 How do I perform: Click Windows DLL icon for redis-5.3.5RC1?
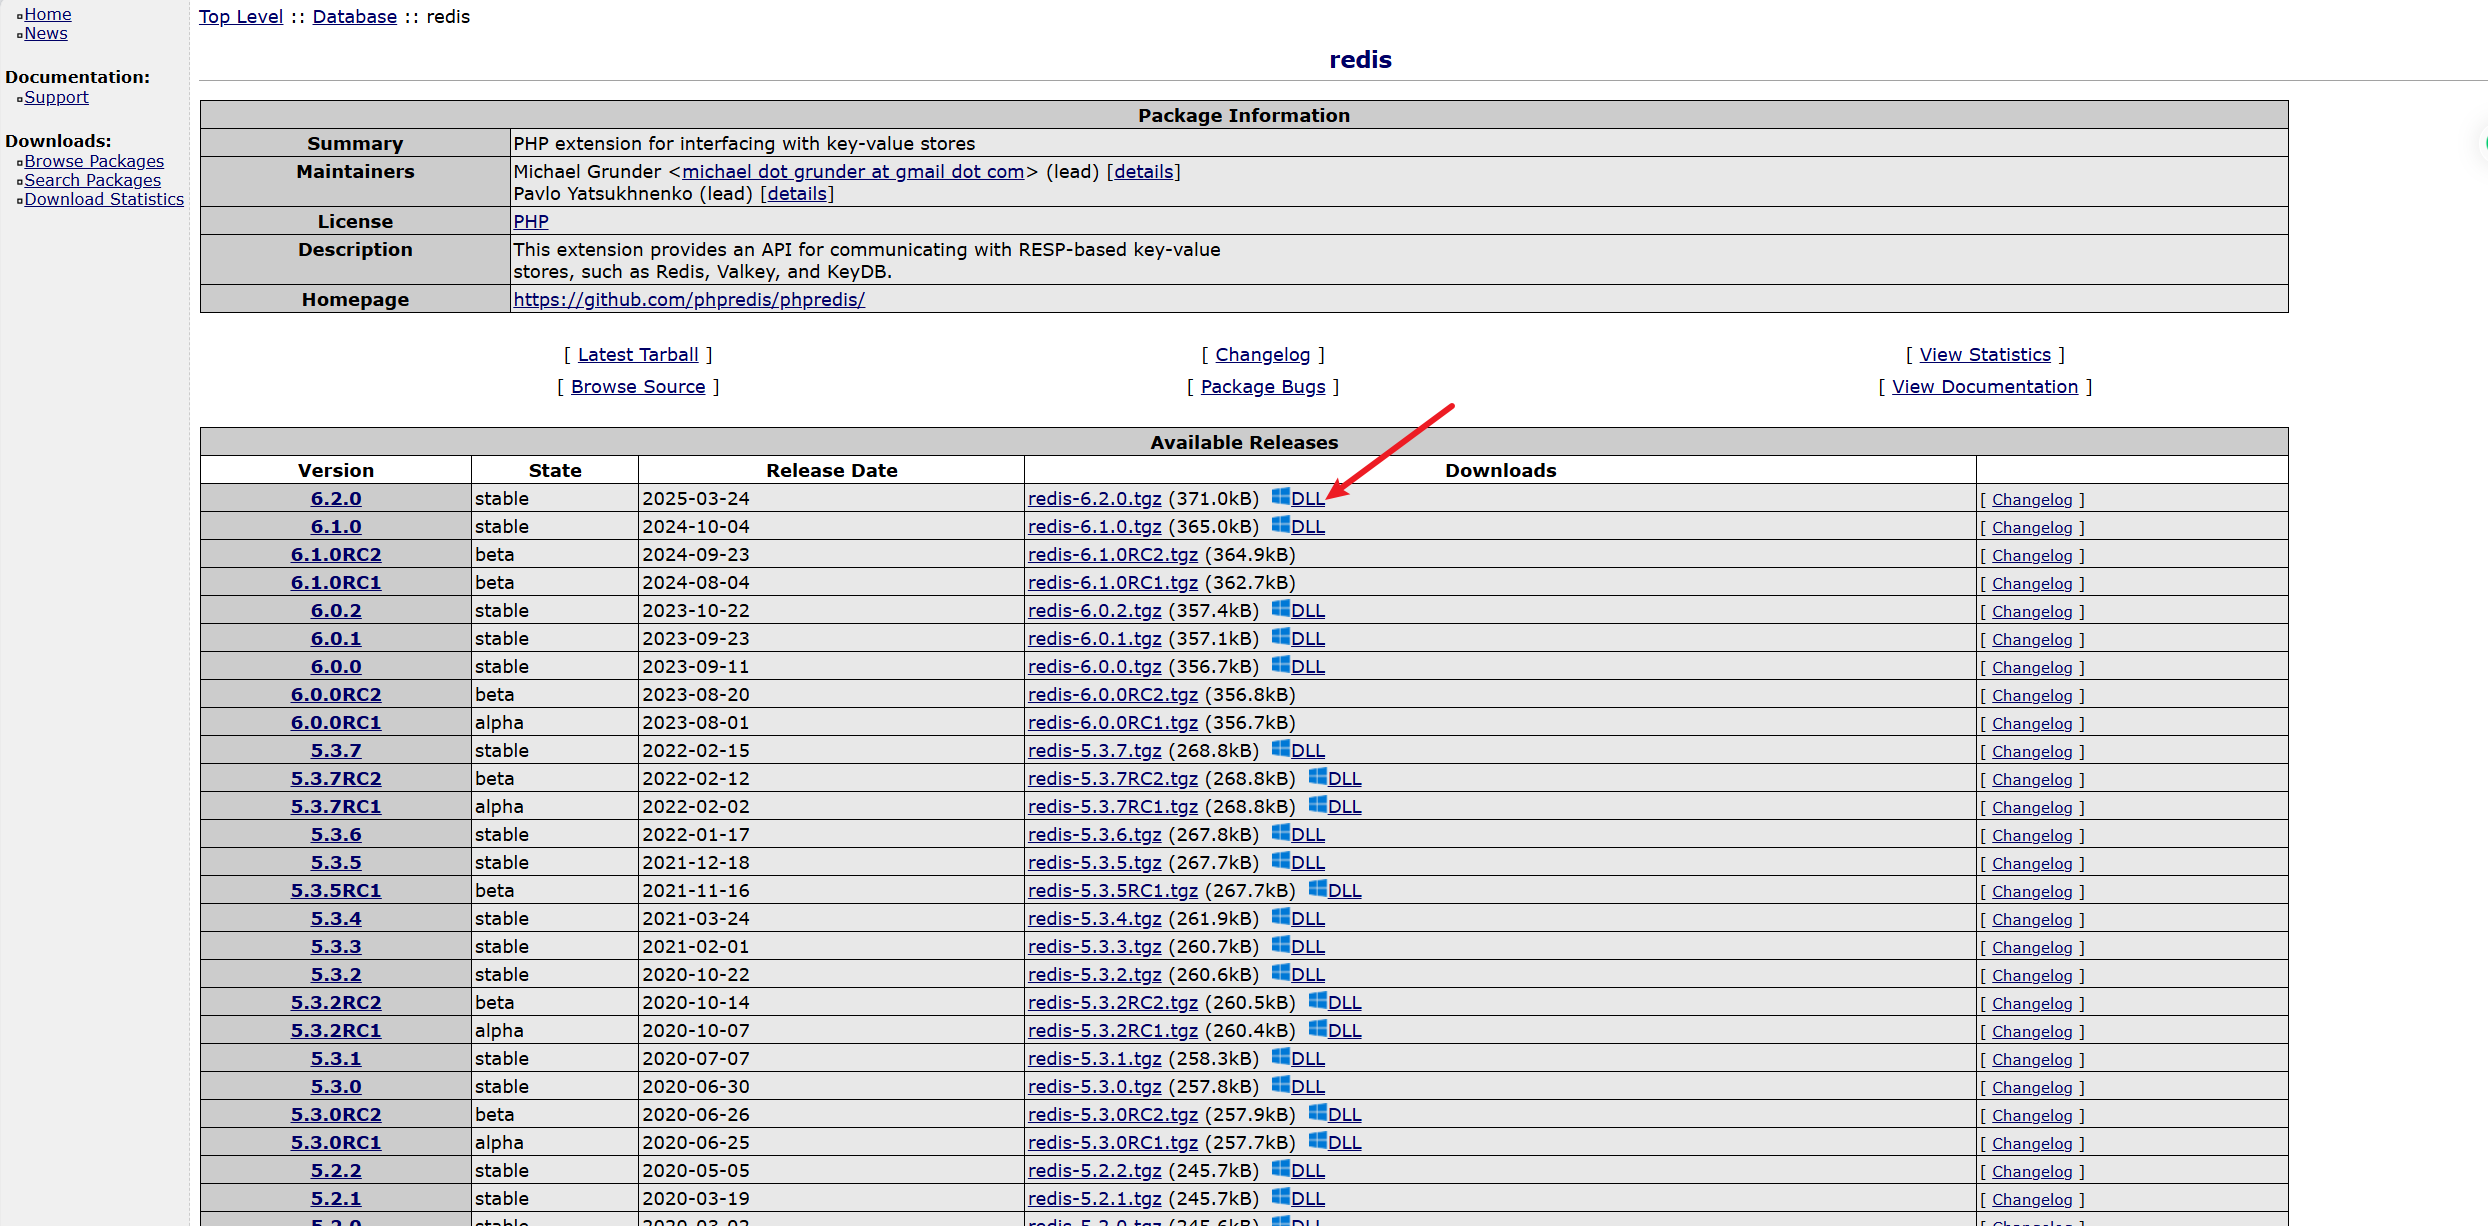[x=1318, y=888]
